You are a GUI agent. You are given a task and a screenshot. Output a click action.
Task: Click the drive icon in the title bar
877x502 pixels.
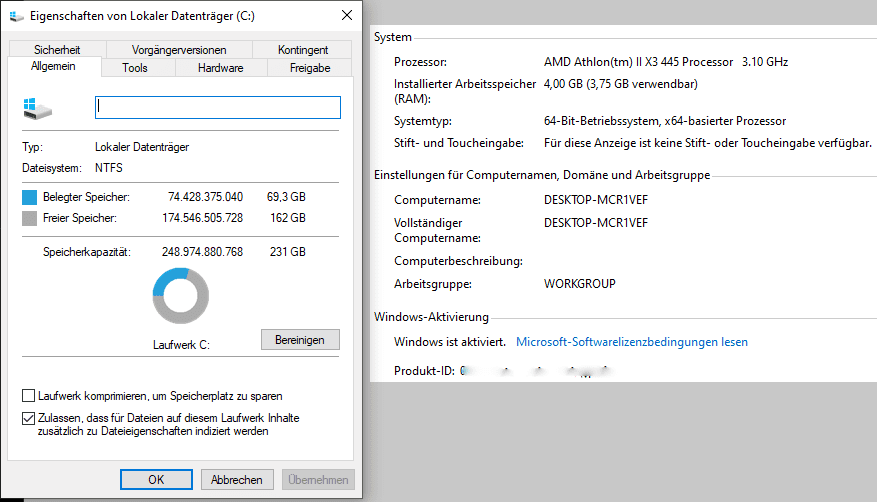[17, 16]
